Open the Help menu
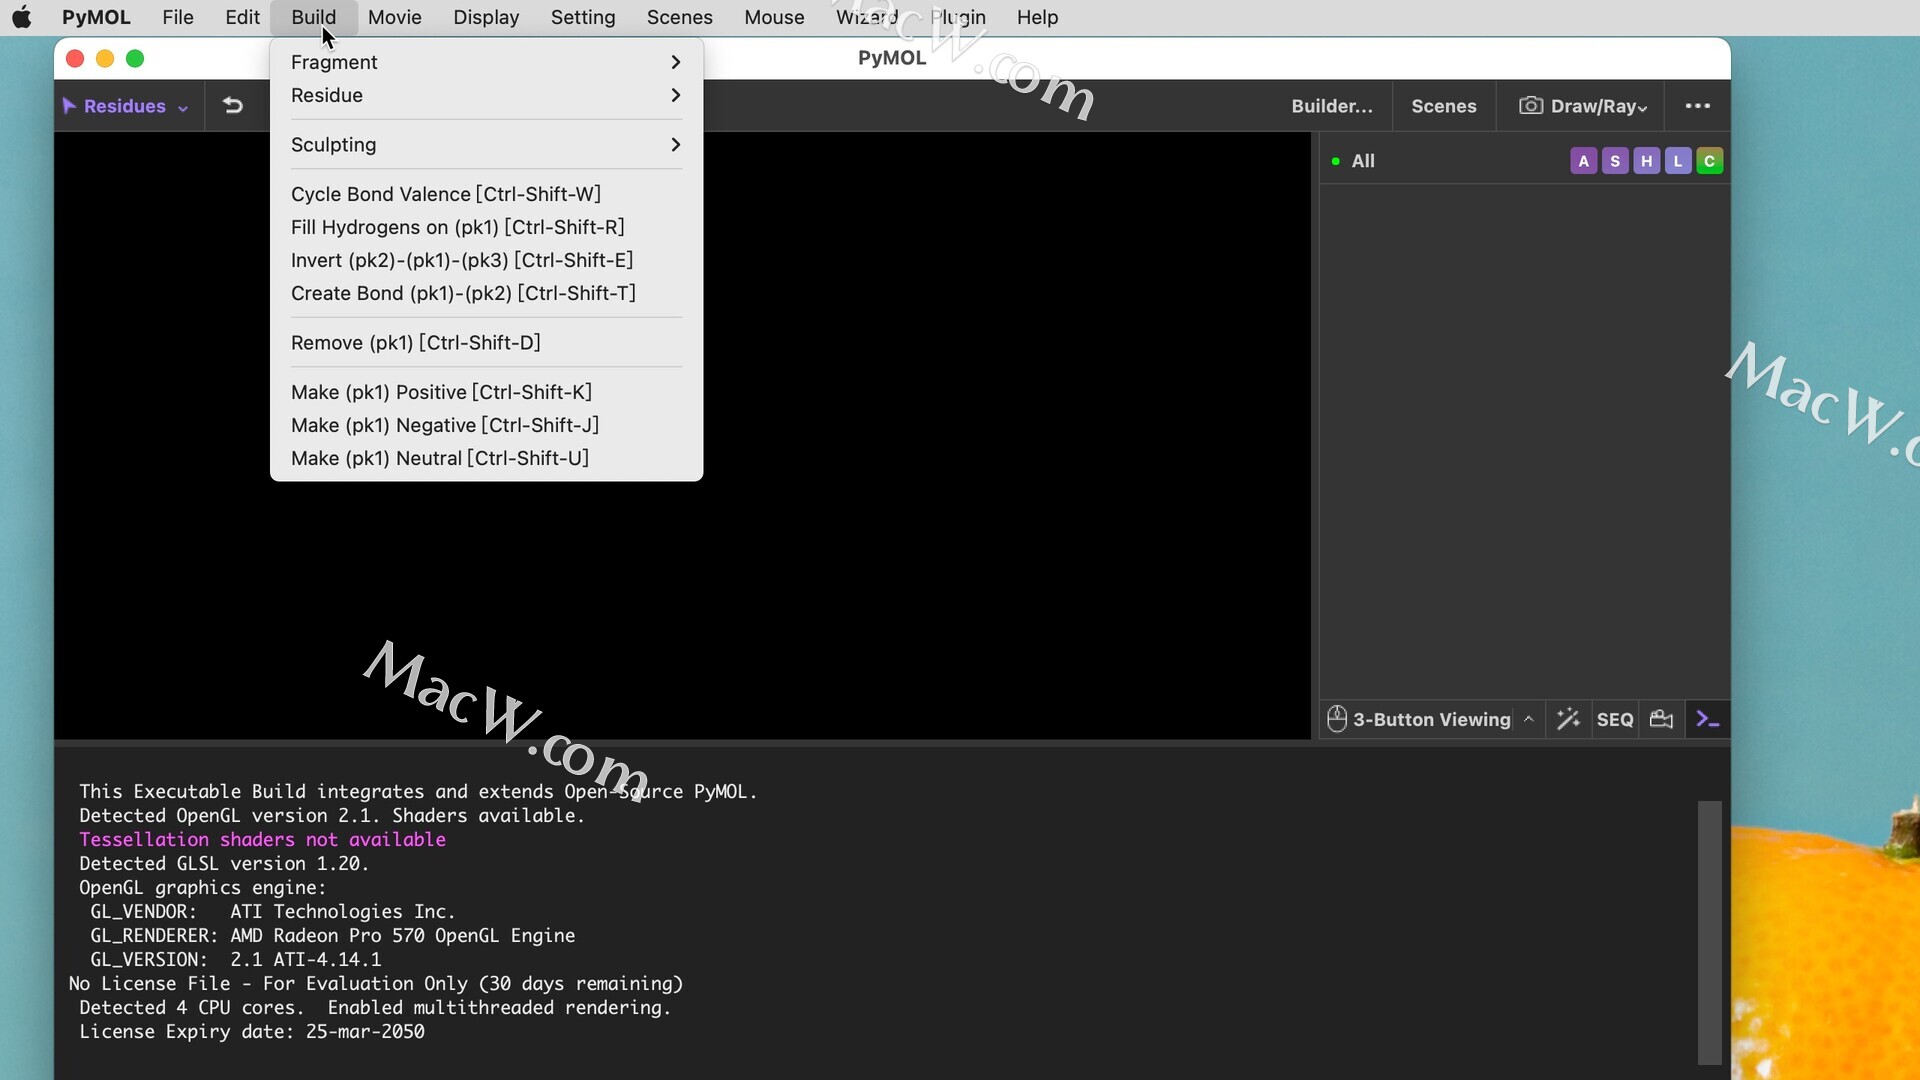Viewport: 1920px width, 1080px height. point(1037,17)
